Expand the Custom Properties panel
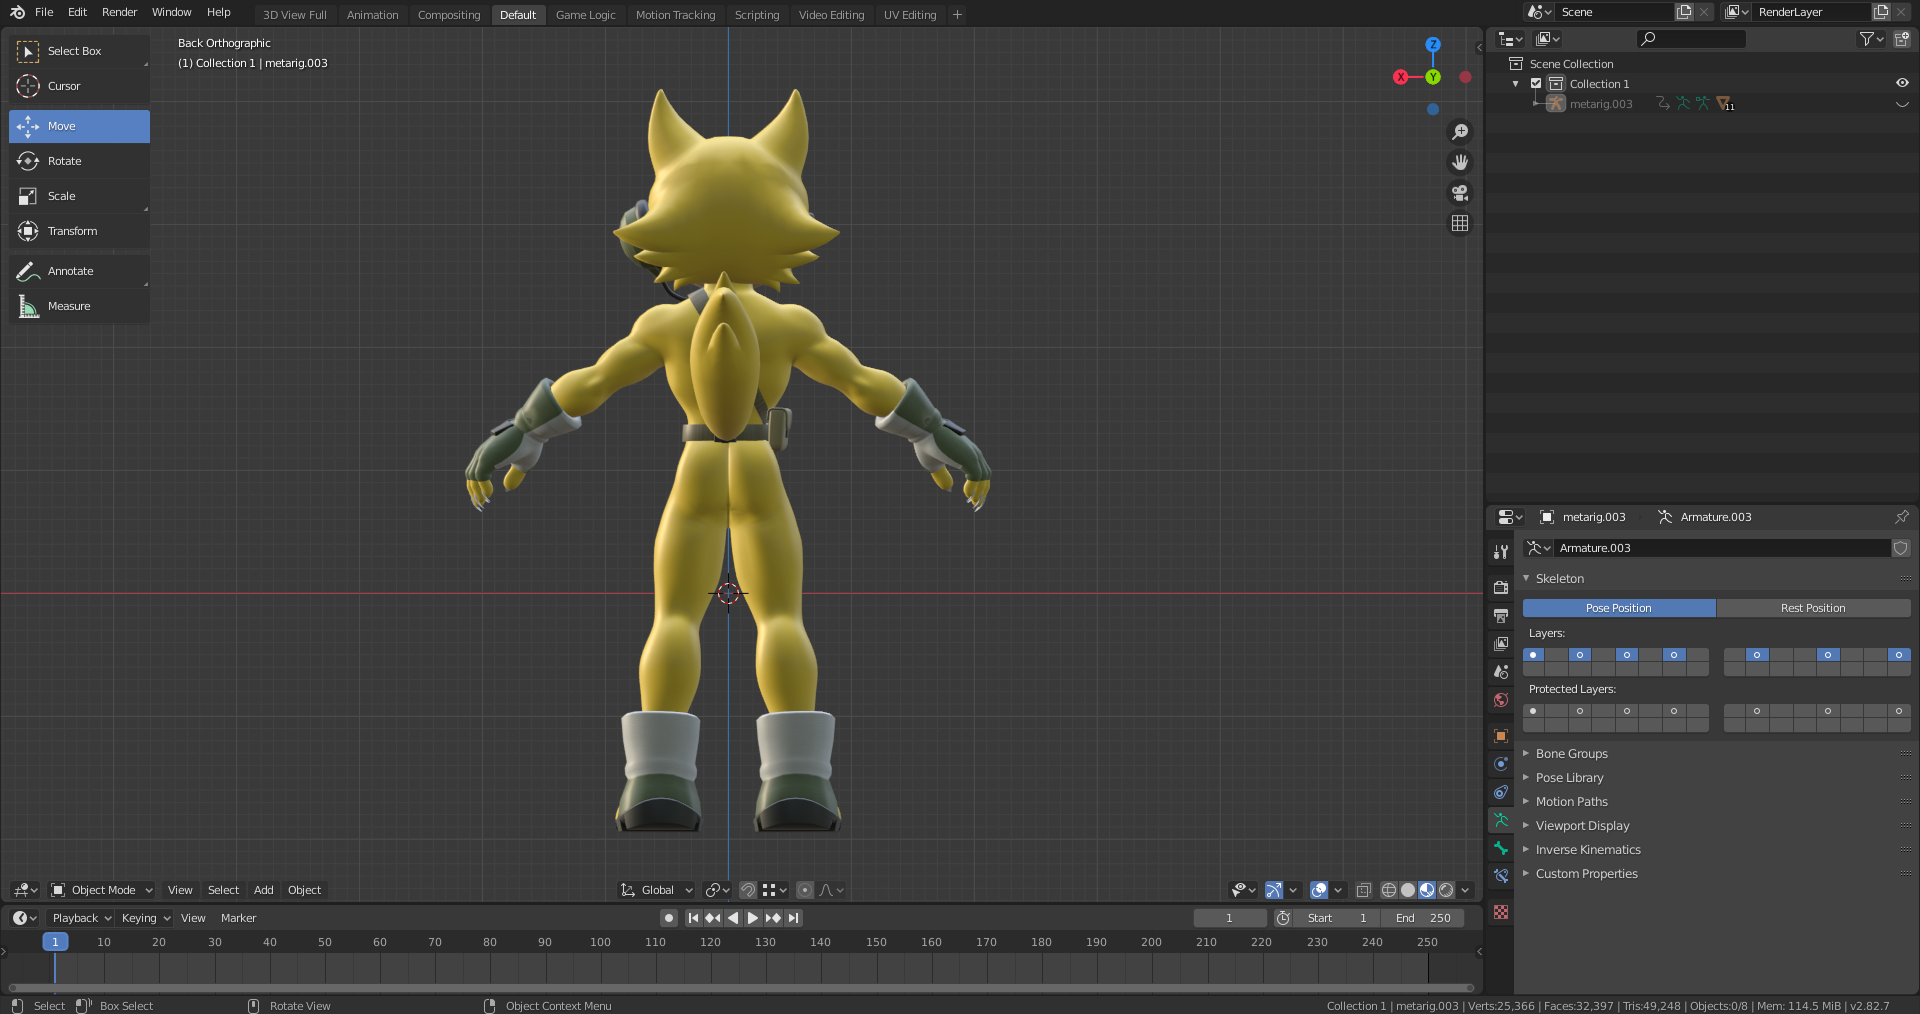Image resolution: width=1920 pixels, height=1014 pixels. (x=1586, y=874)
